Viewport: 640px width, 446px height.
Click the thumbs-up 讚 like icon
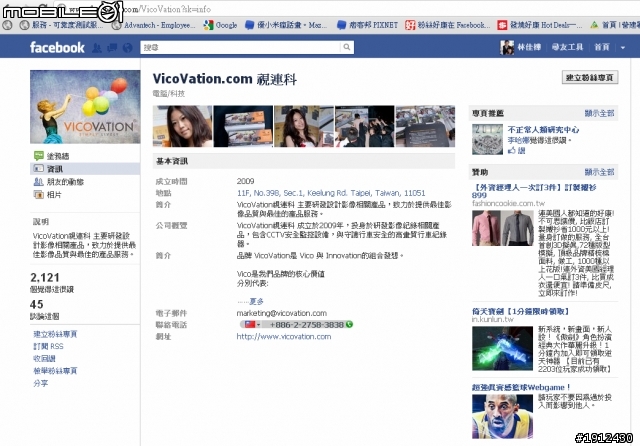512,151
